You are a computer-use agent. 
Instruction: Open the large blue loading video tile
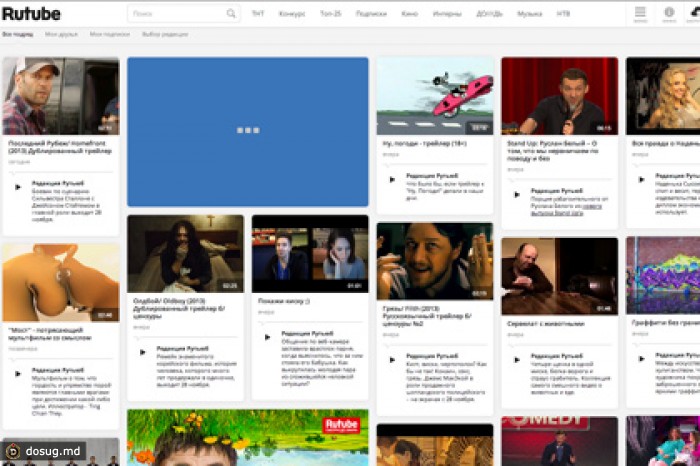coord(247,131)
